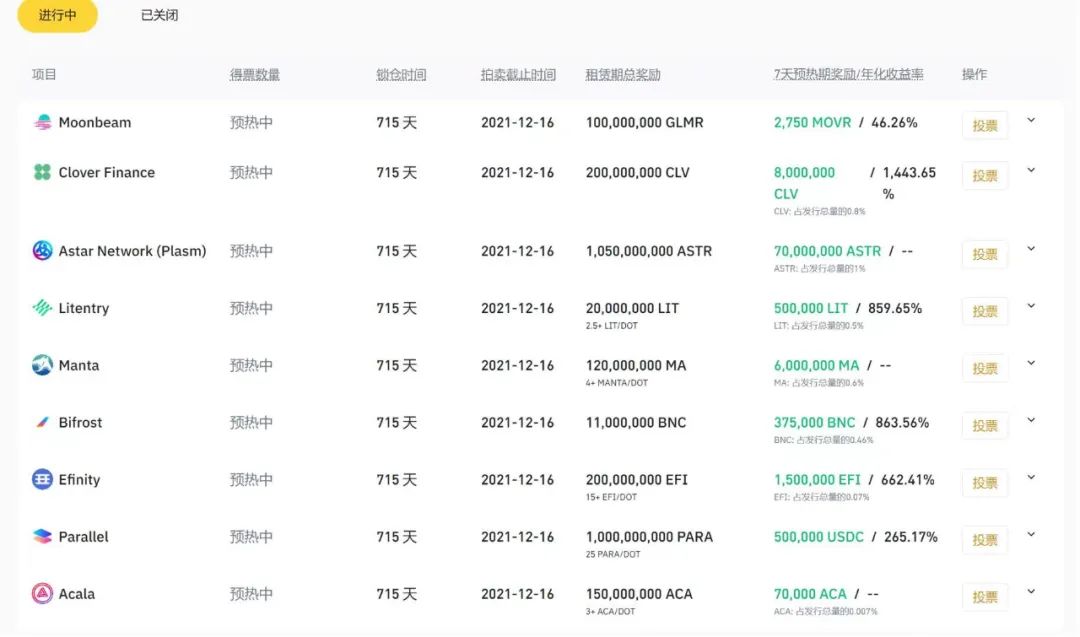The image size is (1080, 637).
Task: Select the Litentry project name
Action: [84, 309]
